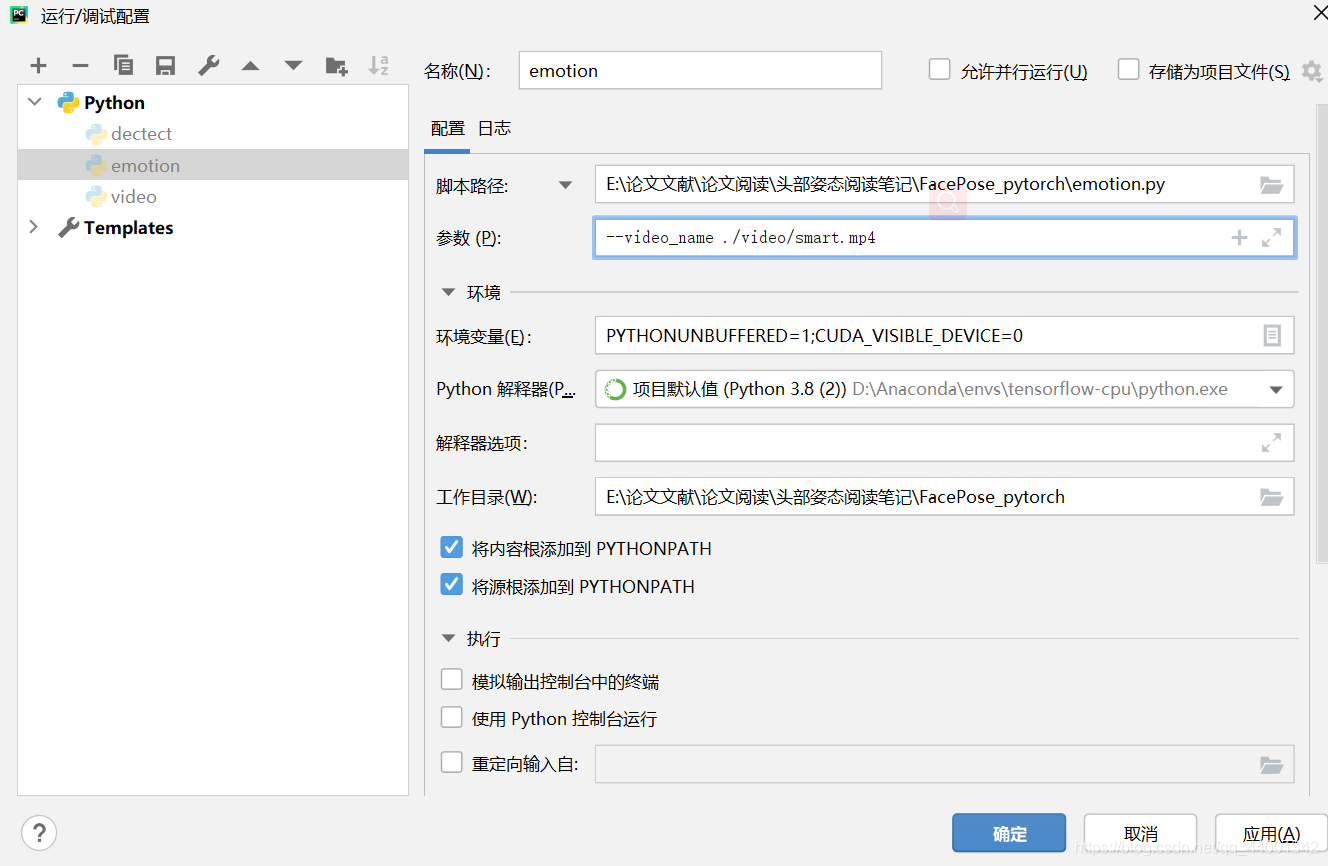Open the Python interpreter dropdown
Screen dimensions: 1328x866
[1276, 390]
